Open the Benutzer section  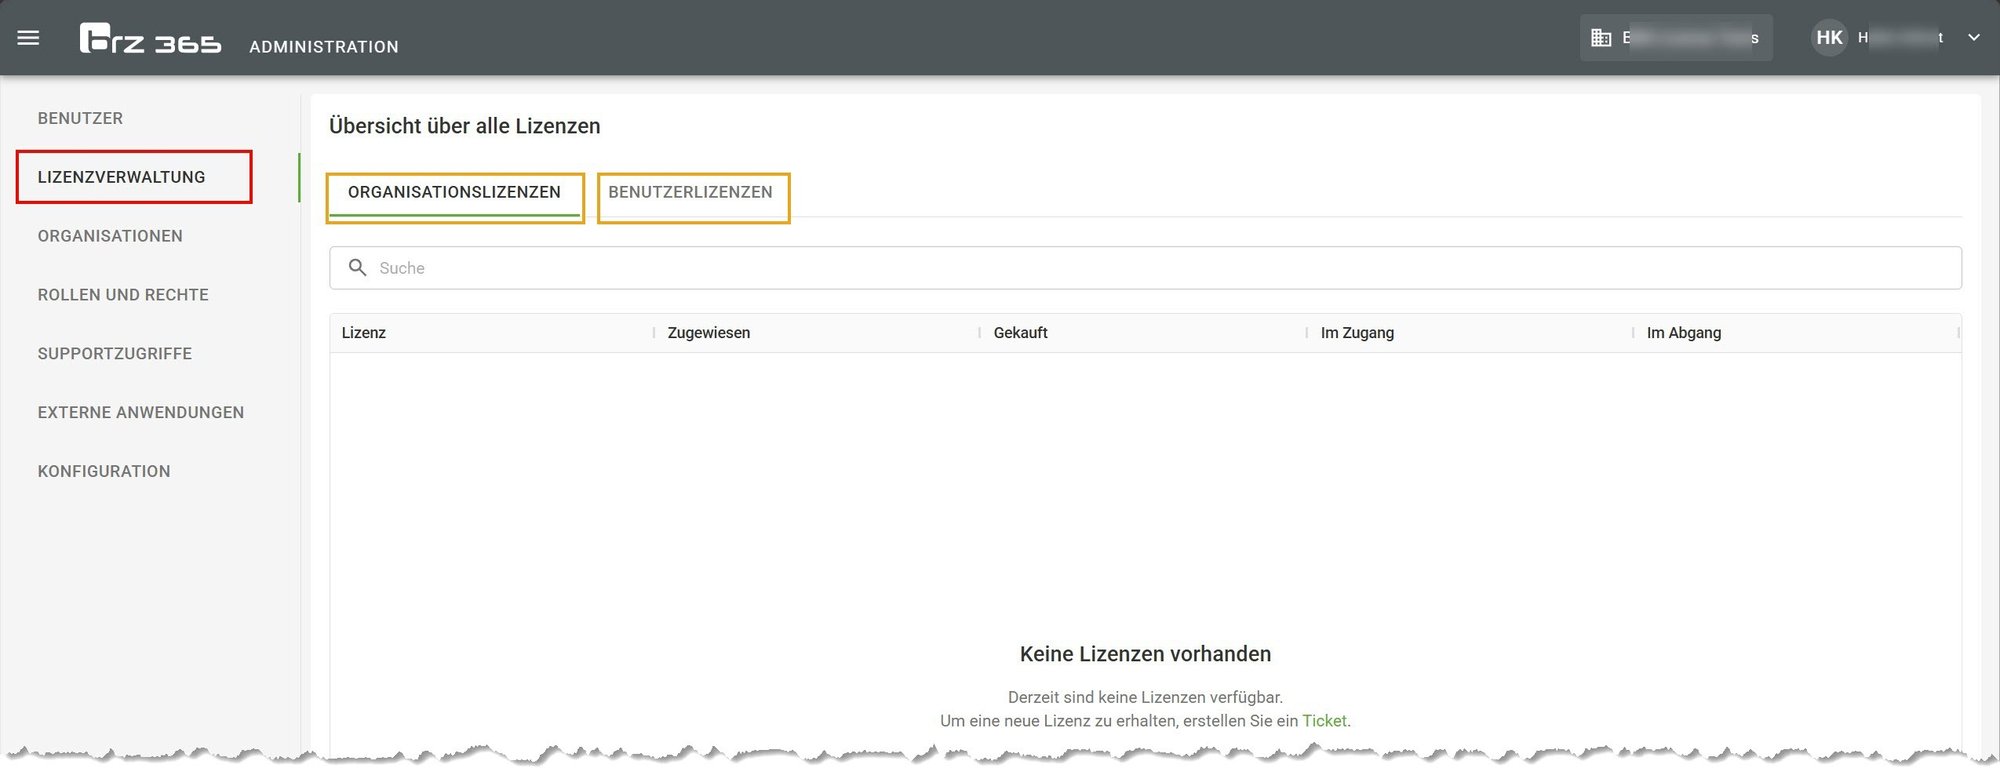[80, 118]
